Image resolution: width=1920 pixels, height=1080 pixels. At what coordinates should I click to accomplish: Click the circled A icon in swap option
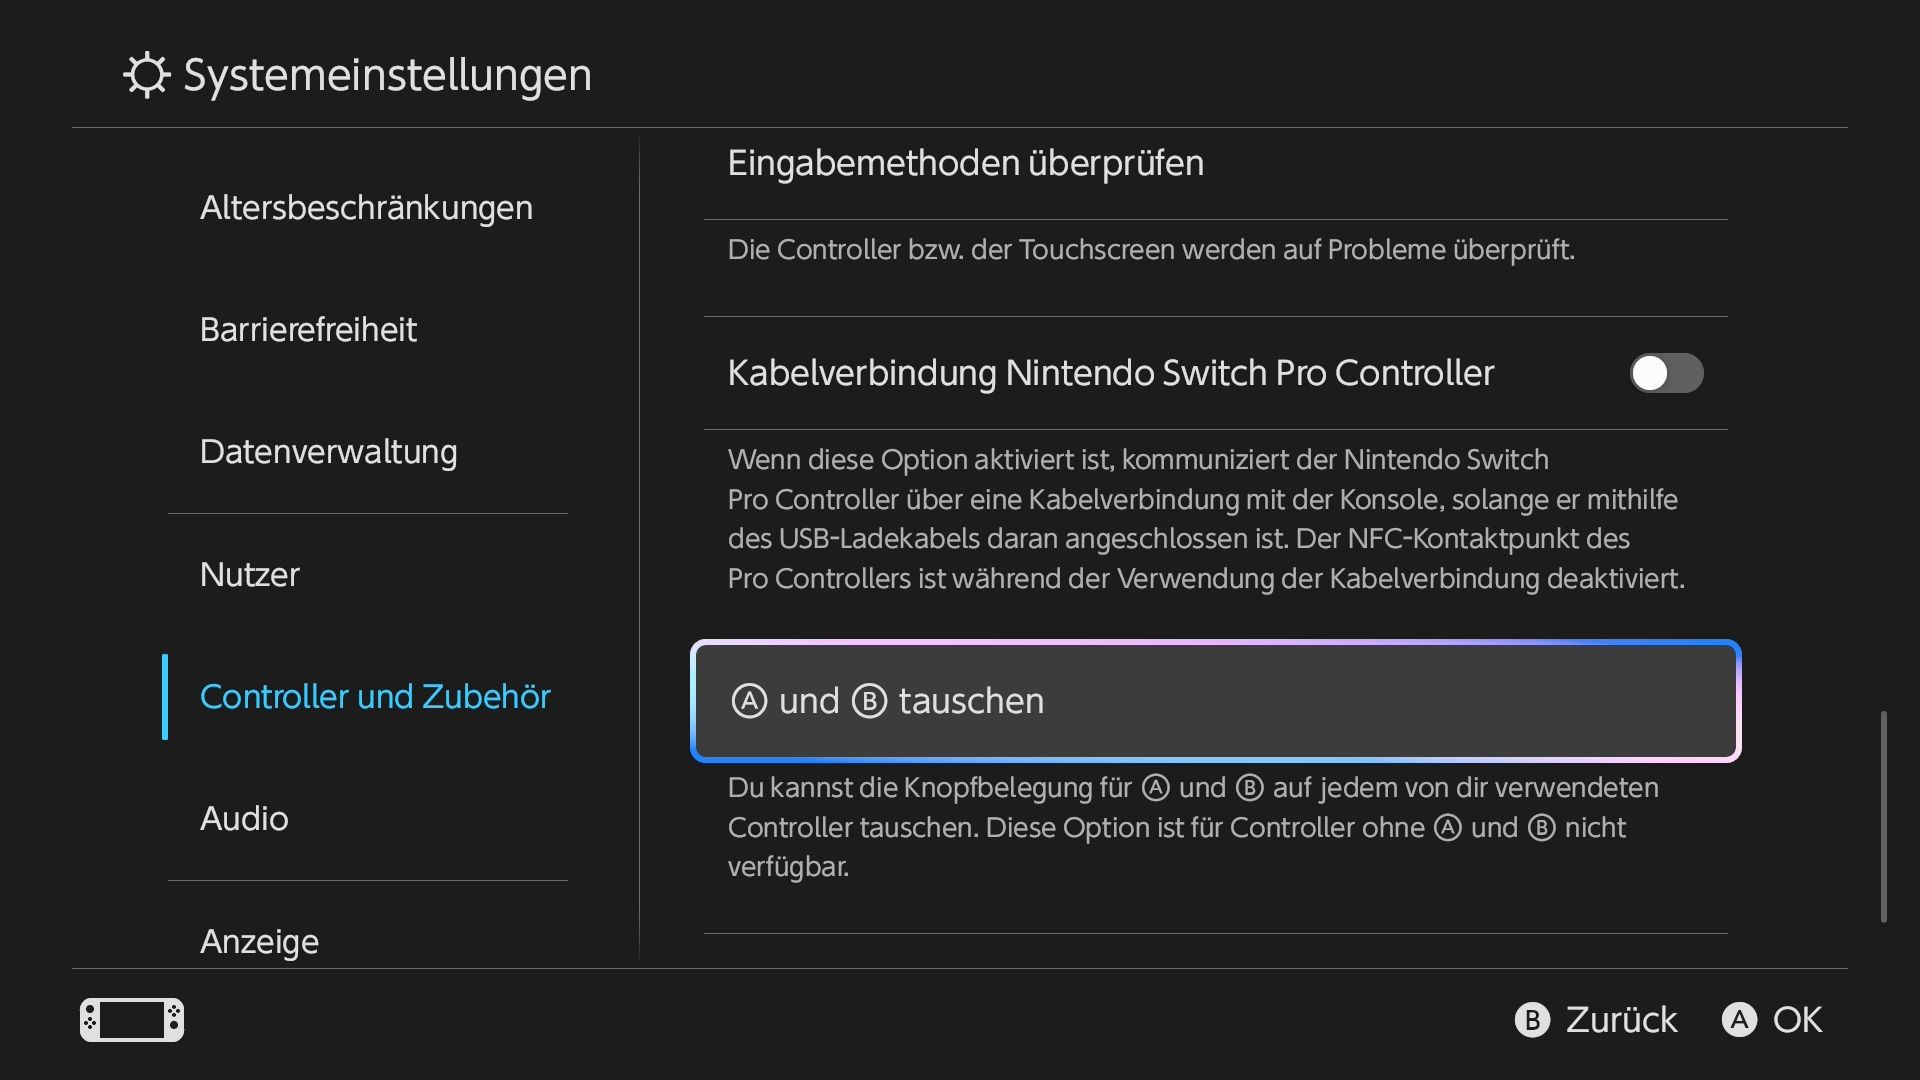click(x=749, y=701)
